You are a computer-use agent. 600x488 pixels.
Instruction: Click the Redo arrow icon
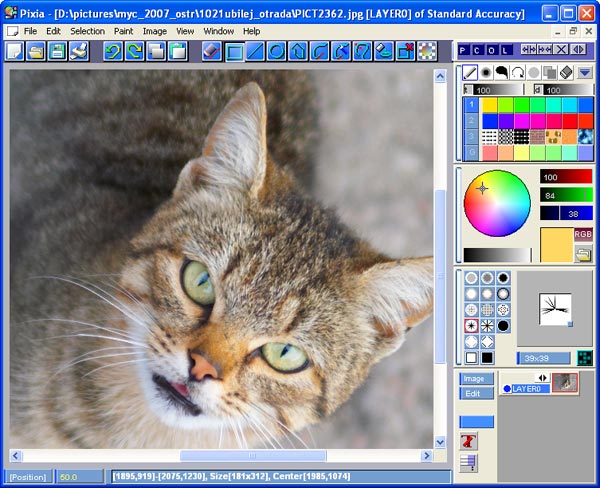(135, 52)
